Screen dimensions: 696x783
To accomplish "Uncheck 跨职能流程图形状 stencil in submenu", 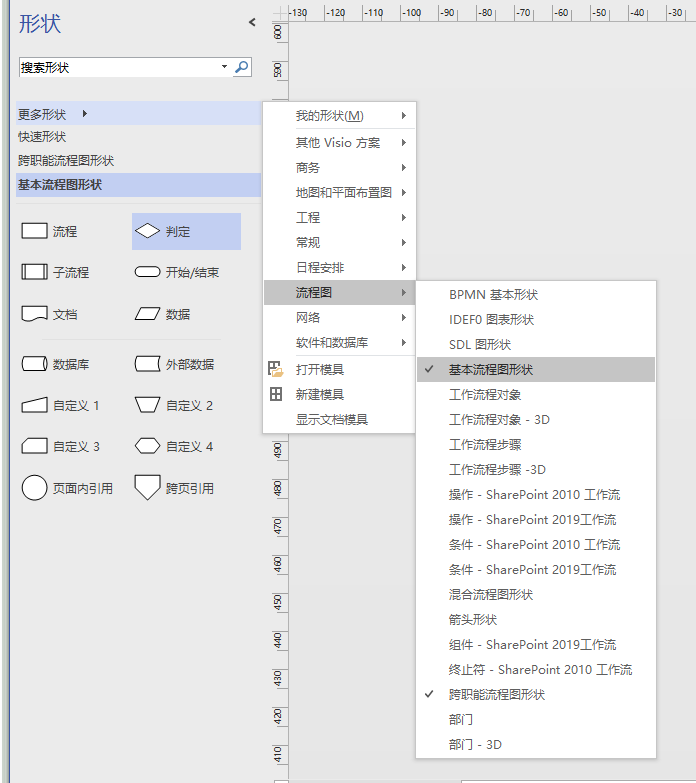I will pos(536,694).
